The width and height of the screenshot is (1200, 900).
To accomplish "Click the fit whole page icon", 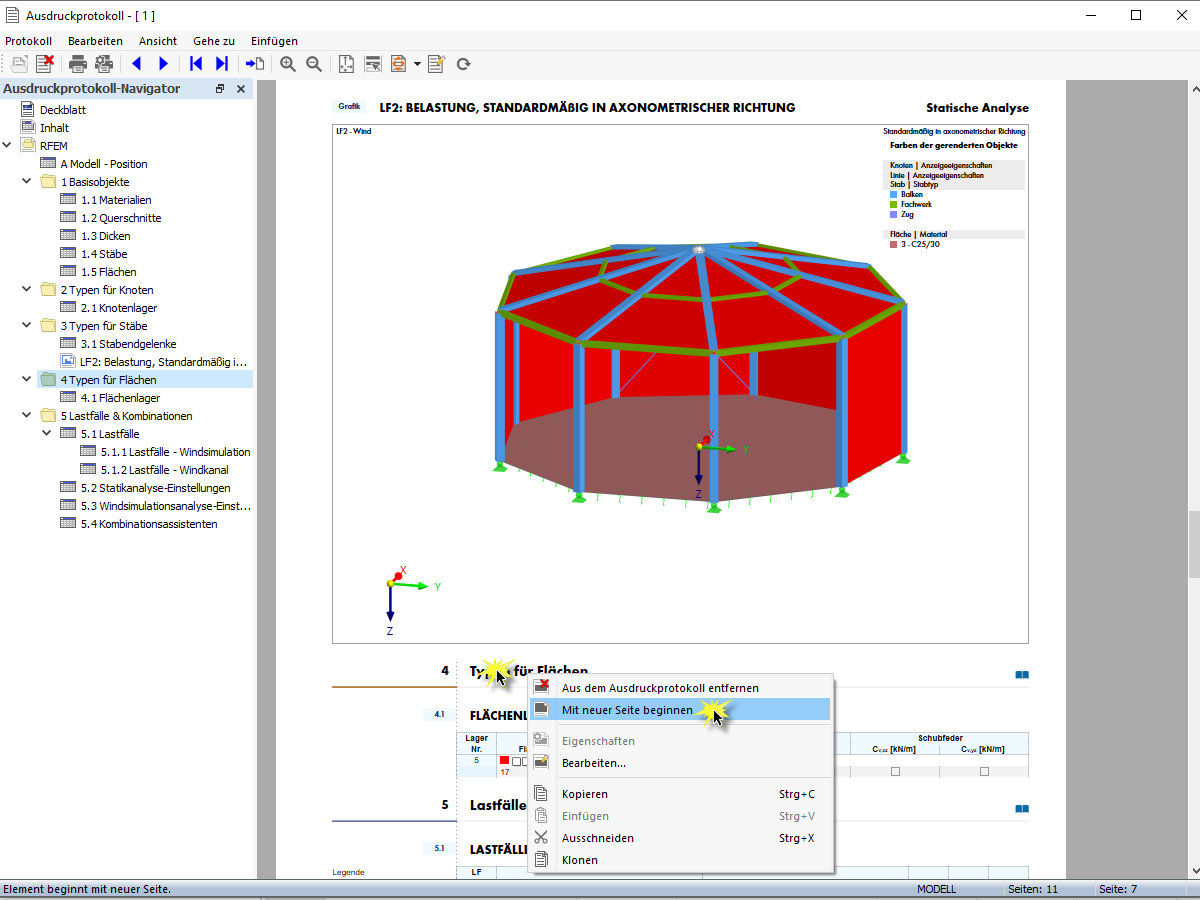I will (x=347, y=64).
